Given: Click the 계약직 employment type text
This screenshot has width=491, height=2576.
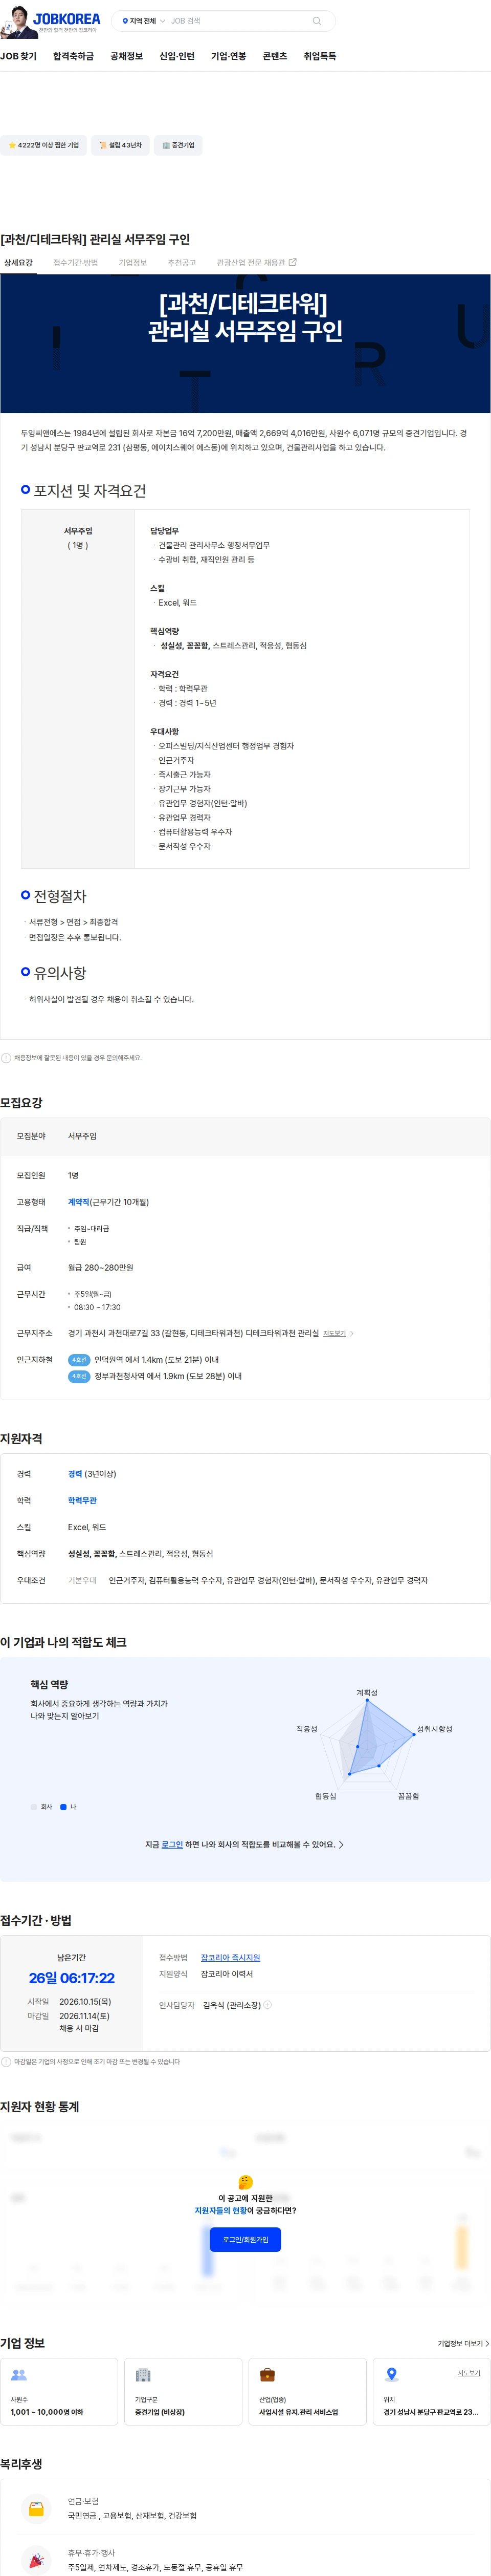Looking at the screenshot, I should point(79,1202).
